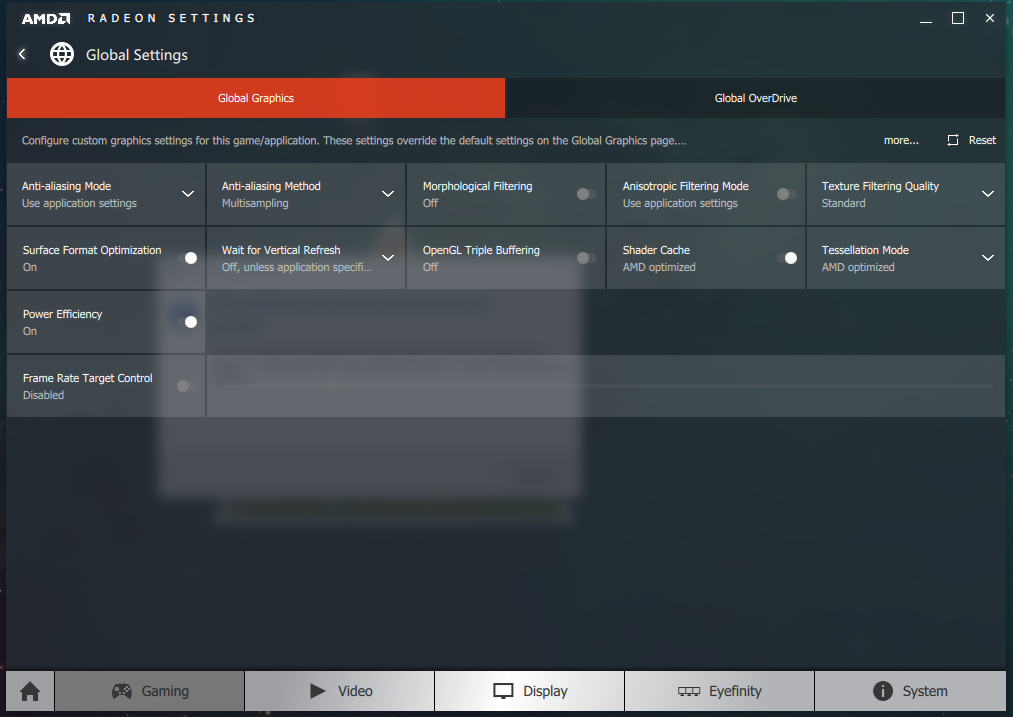Click the OpenGL Triple Buffering label
The height and width of the screenshot is (717, 1013).
click(481, 250)
